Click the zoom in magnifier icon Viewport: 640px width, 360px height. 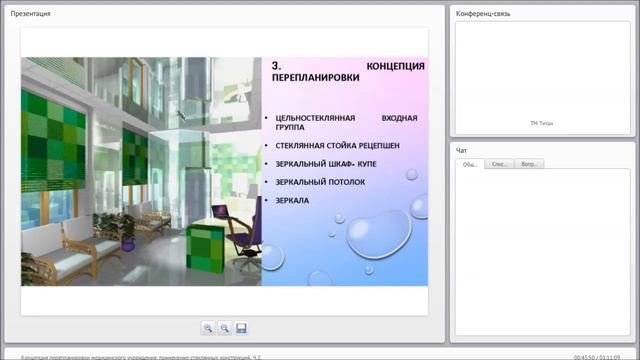[x=208, y=328]
